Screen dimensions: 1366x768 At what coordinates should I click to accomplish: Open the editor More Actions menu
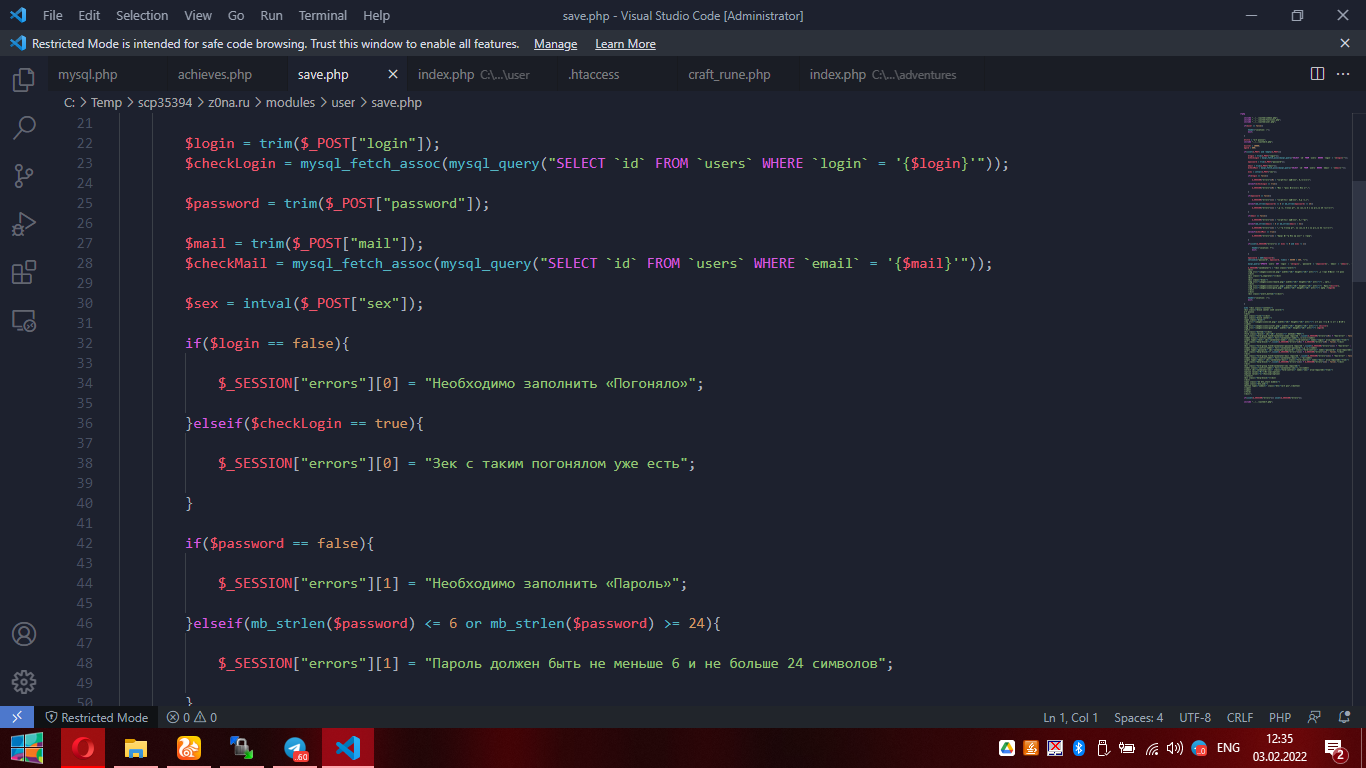[x=1344, y=74]
